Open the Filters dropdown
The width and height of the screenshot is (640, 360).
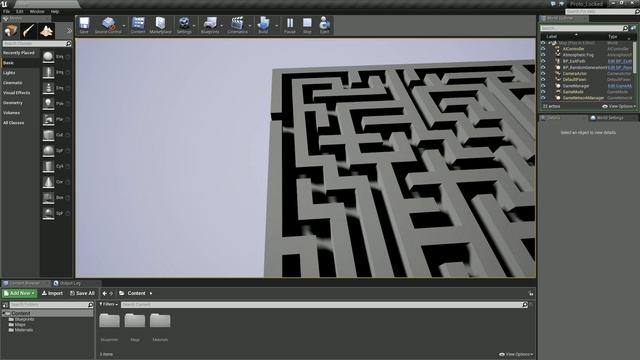tap(109, 304)
